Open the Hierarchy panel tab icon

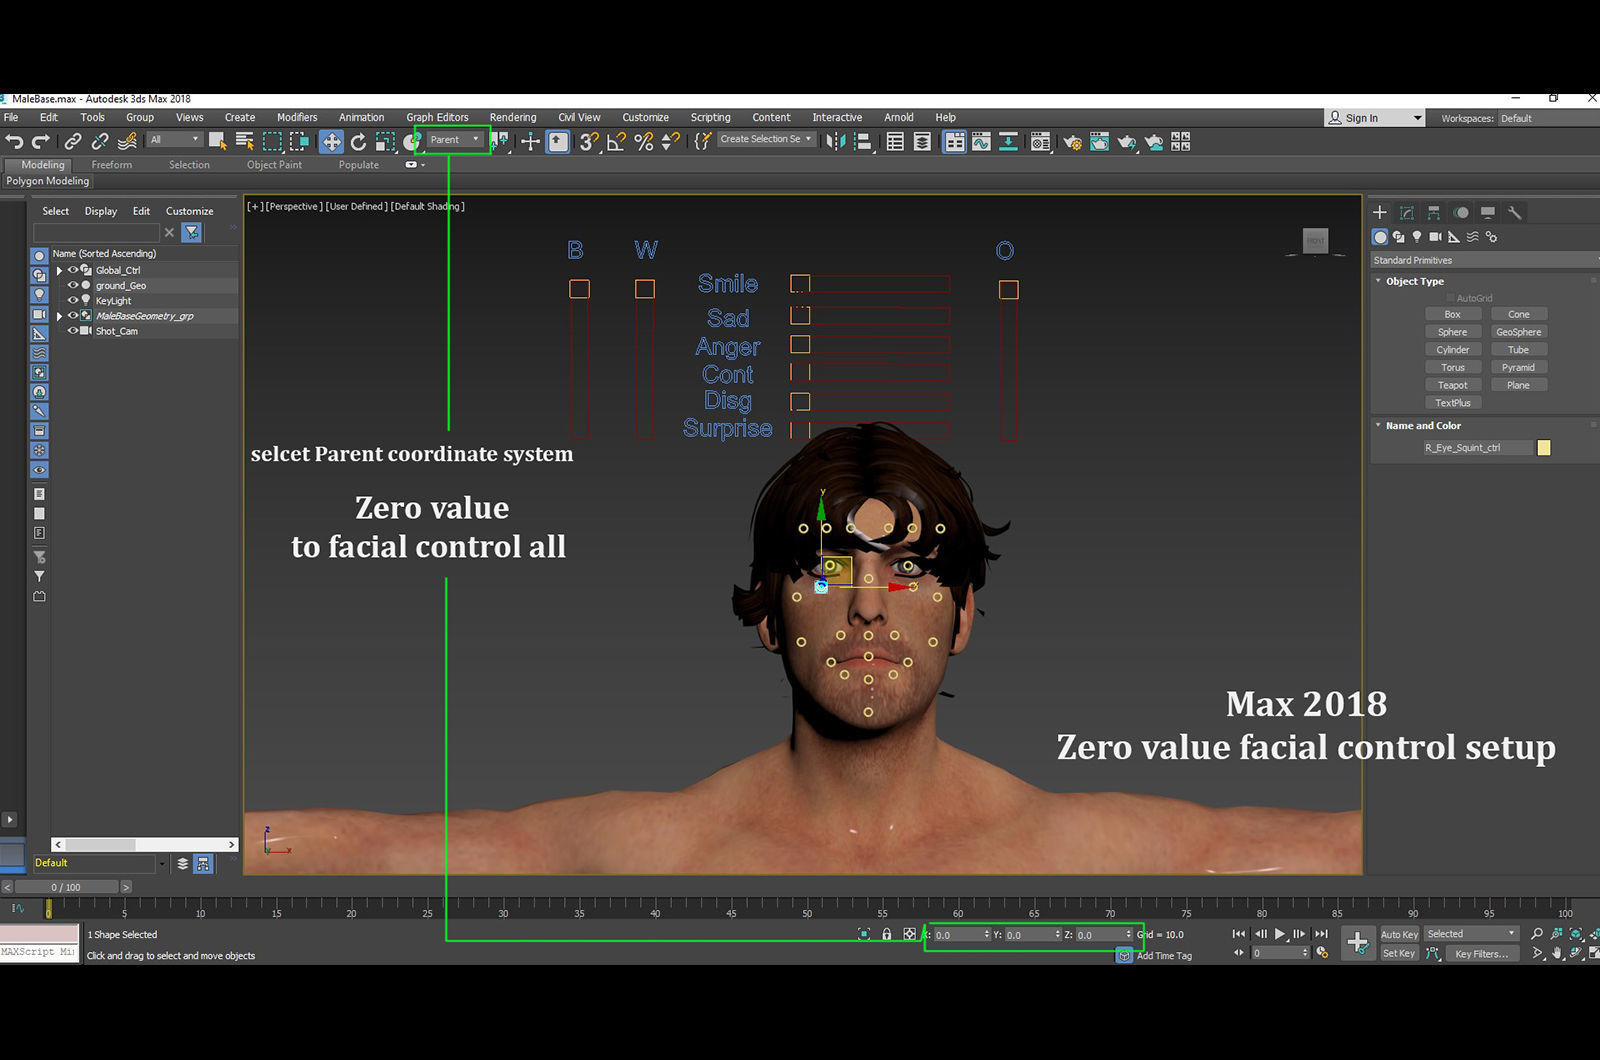tap(1434, 212)
